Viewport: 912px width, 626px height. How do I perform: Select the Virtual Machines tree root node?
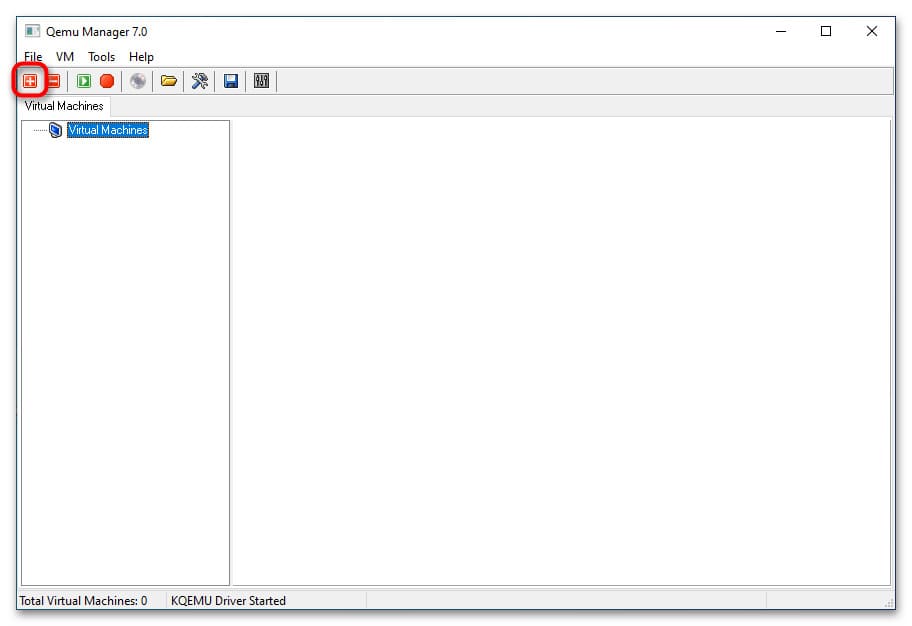click(108, 130)
